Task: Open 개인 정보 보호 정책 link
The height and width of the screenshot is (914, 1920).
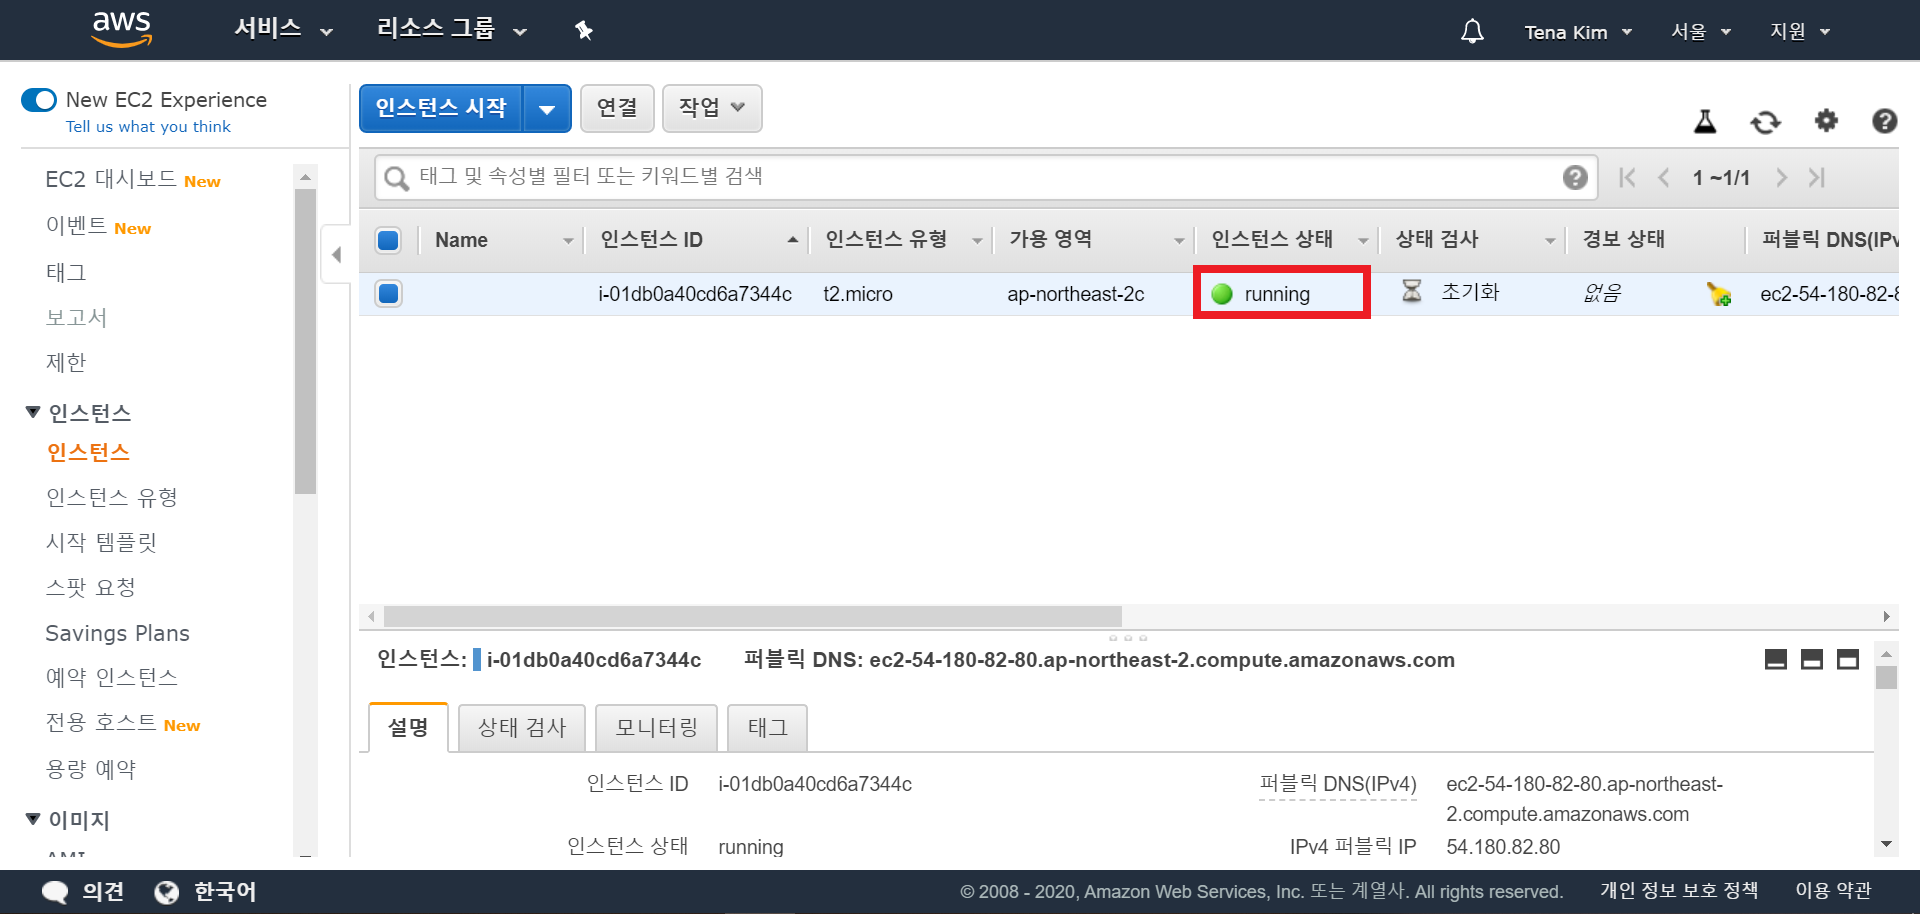Action: pos(1679,890)
